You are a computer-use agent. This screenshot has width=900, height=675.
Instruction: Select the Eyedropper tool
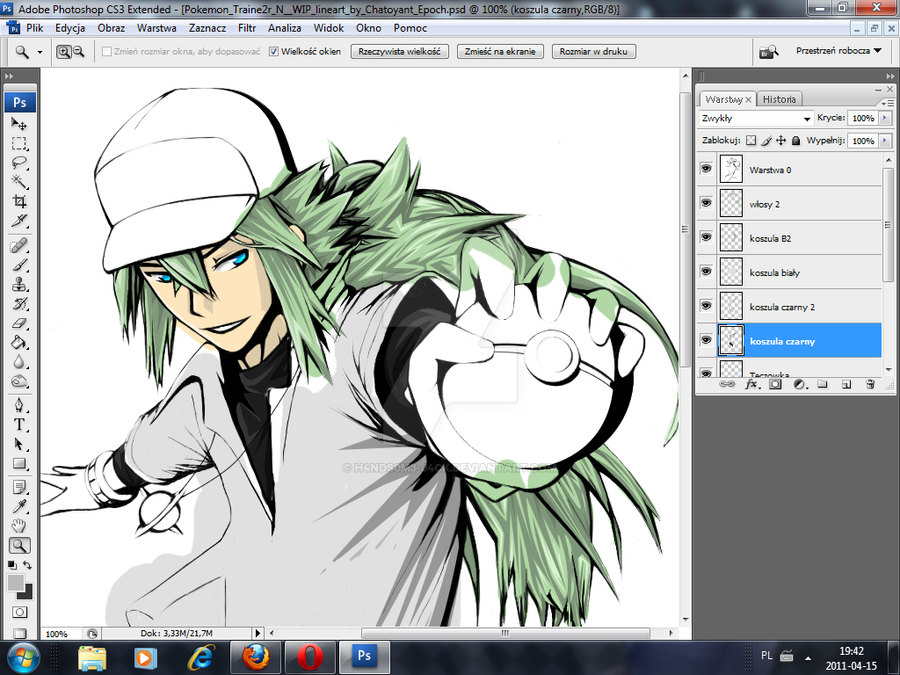click(x=19, y=506)
